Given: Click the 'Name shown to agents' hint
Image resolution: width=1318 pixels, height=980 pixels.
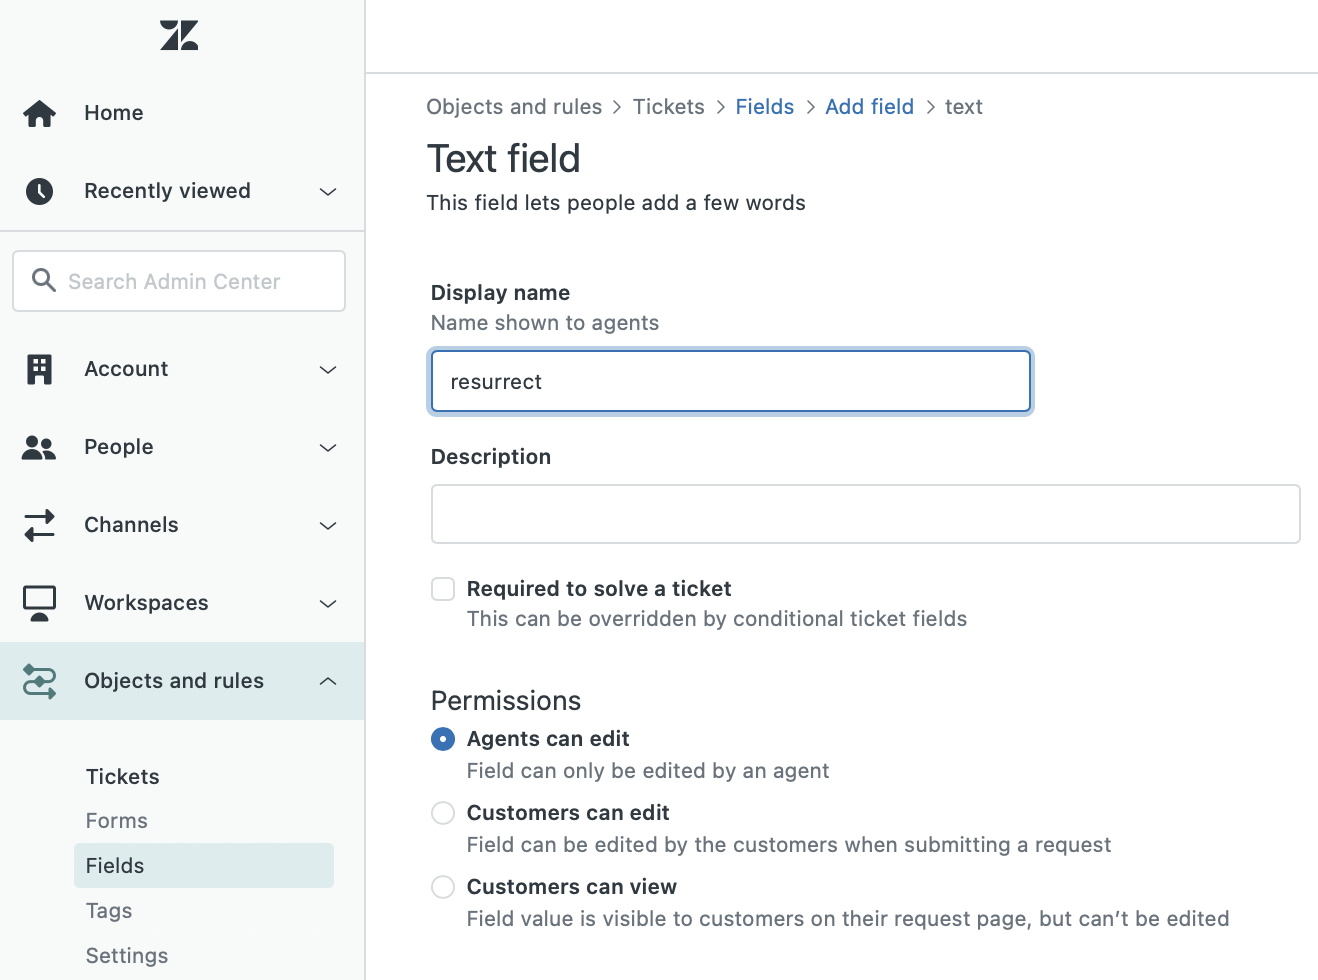Looking at the screenshot, I should (x=545, y=323).
